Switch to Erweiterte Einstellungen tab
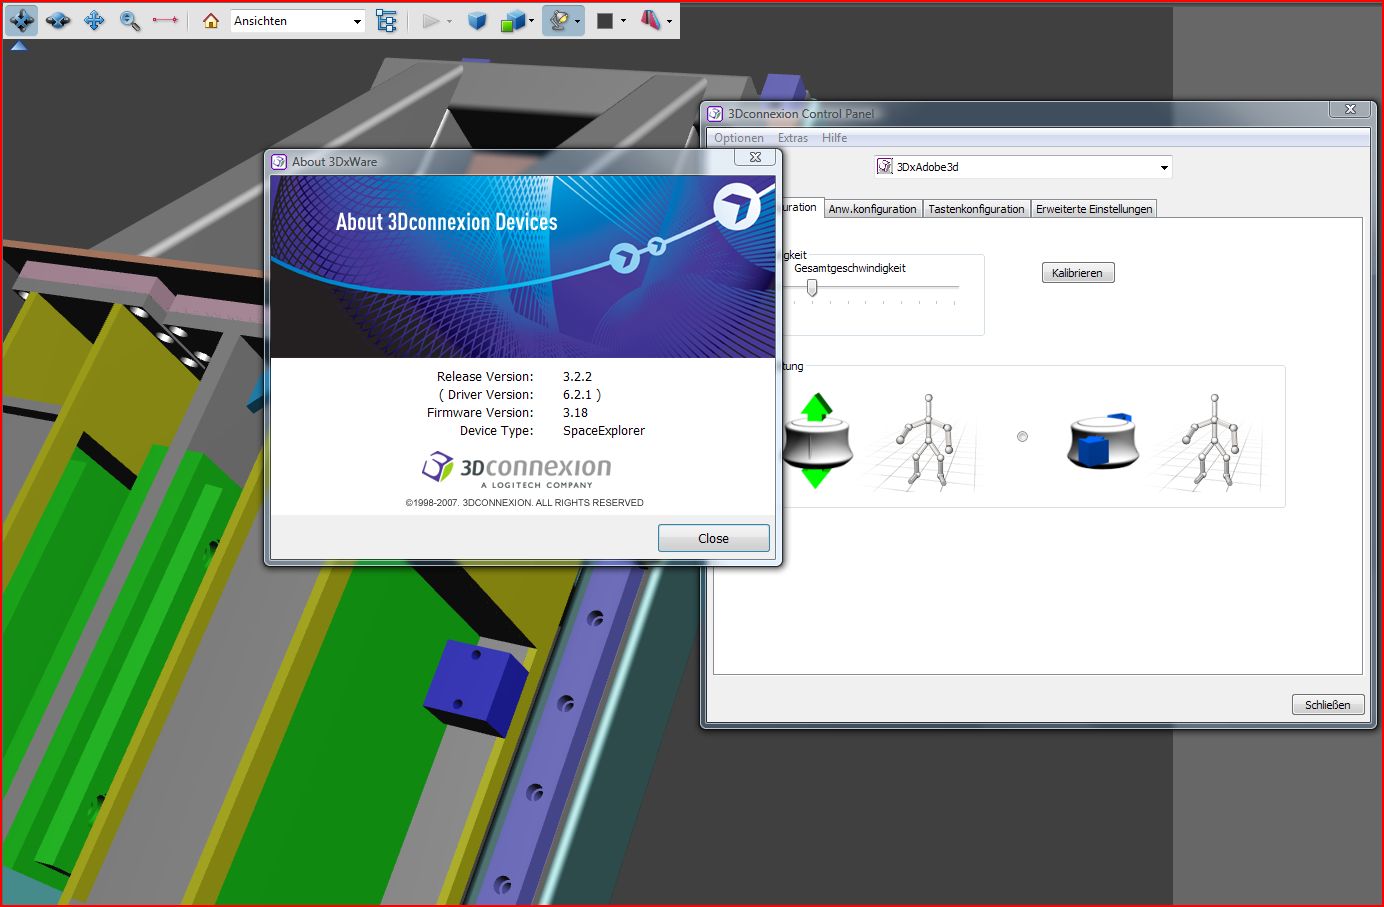The width and height of the screenshot is (1384, 907). tap(1094, 209)
